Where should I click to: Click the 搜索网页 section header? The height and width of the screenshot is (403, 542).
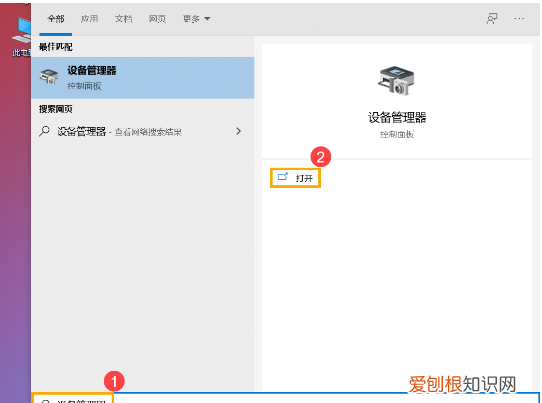56,109
